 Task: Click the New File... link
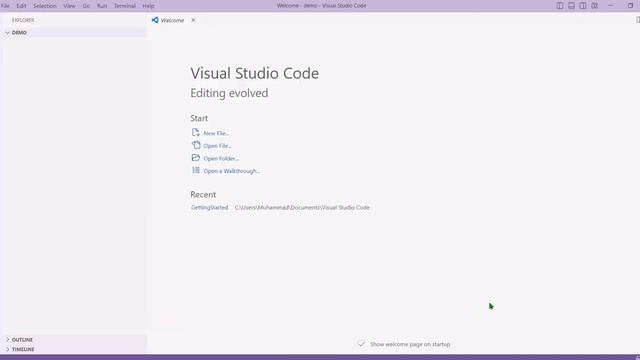(x=216, y=133)
